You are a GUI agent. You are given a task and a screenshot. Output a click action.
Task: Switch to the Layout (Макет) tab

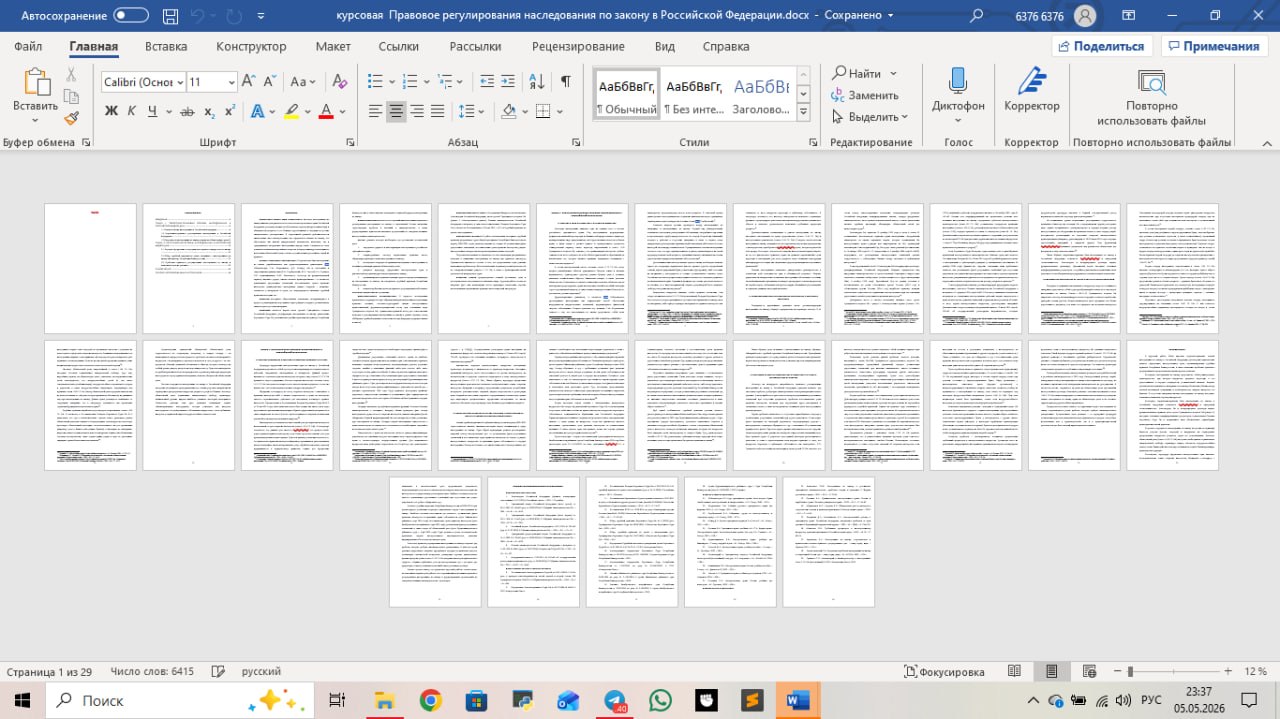(x=333, y=46)
